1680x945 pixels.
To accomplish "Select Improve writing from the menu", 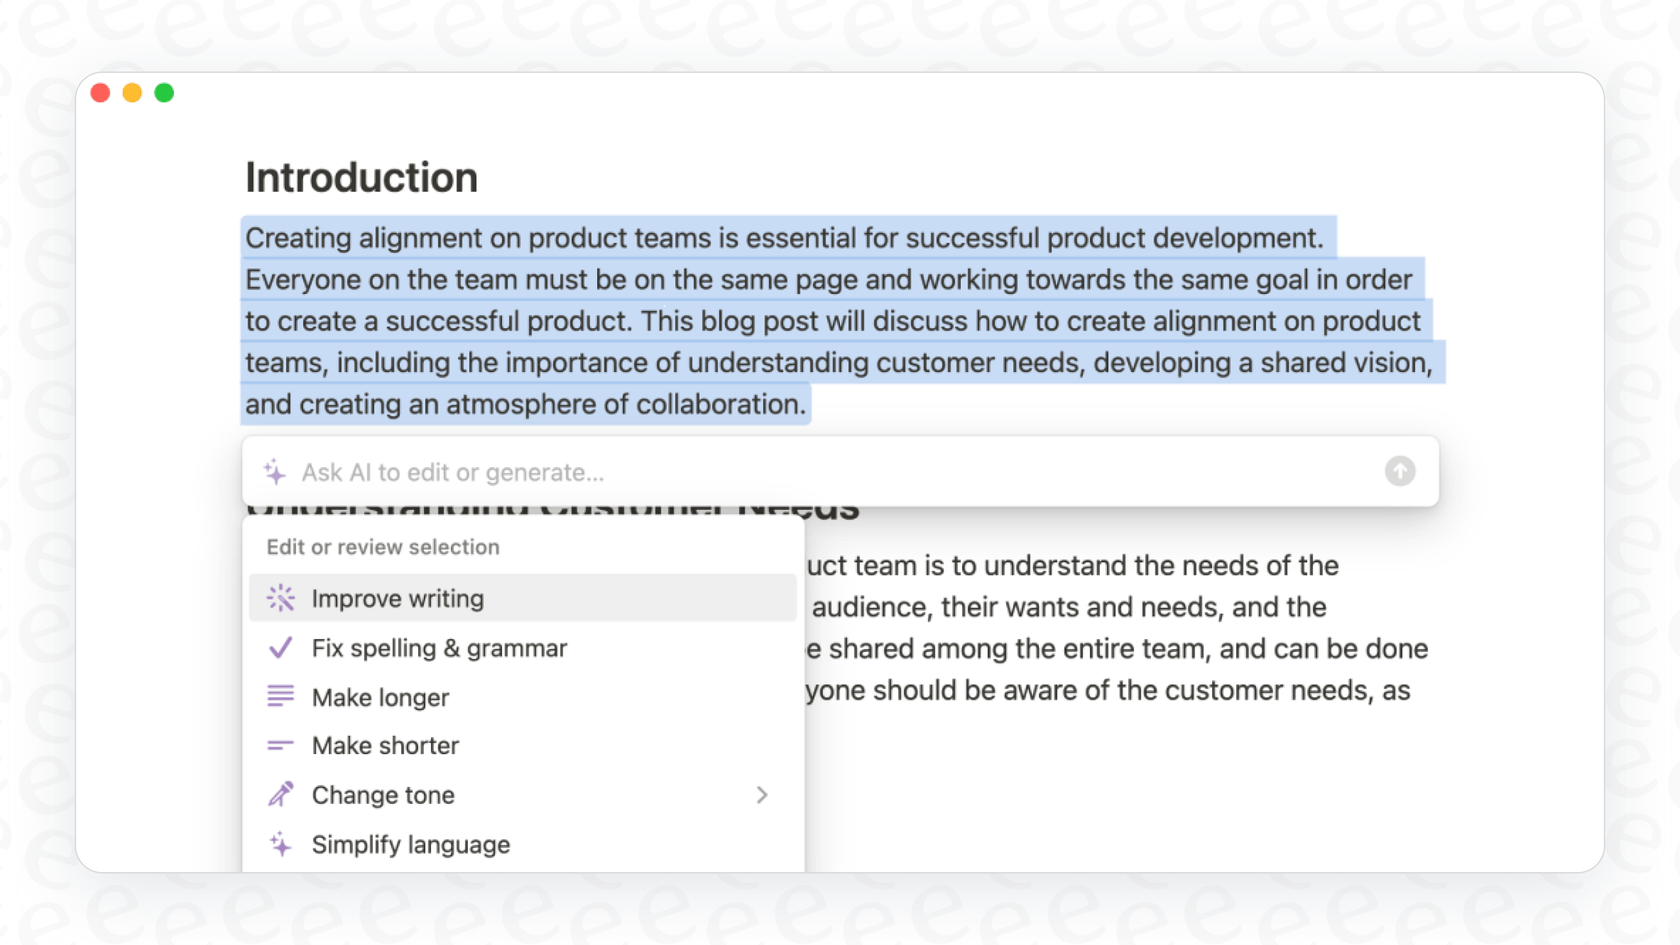I will pos(398,598).
